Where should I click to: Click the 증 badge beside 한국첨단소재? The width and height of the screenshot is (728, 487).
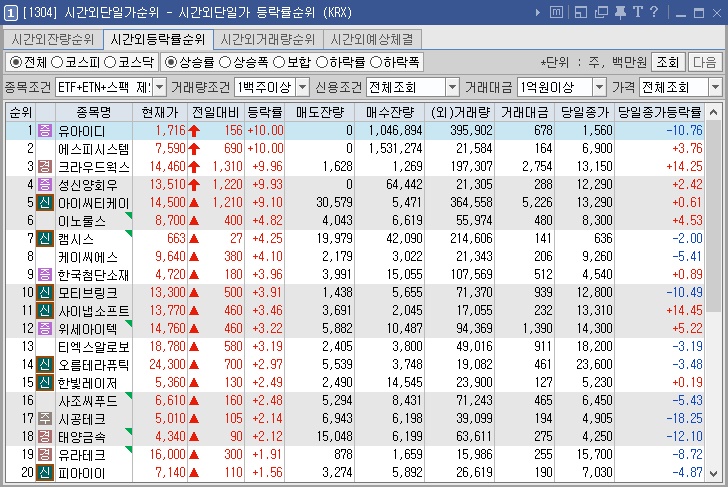45,274
